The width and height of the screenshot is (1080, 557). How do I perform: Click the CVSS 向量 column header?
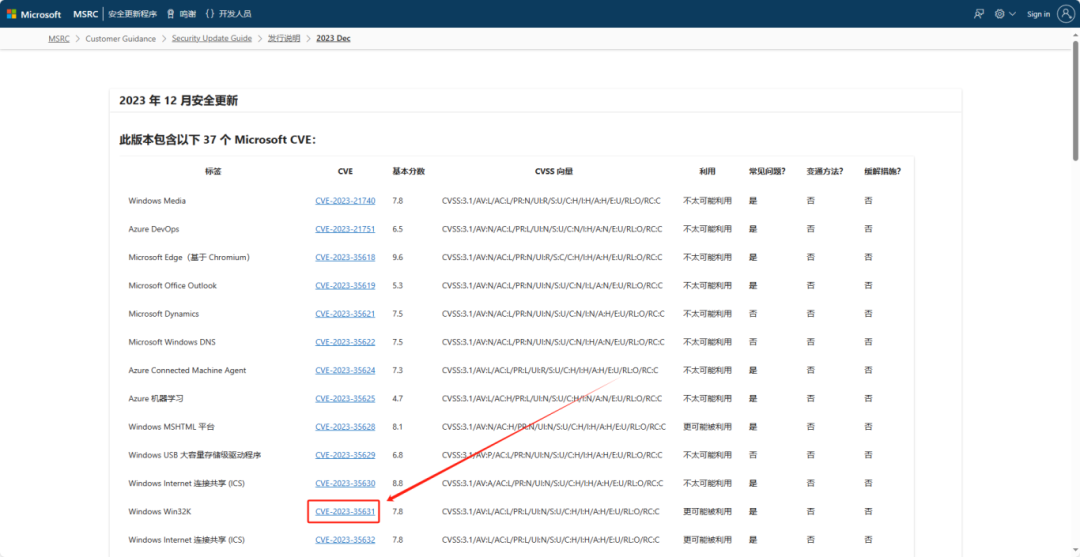coord(554,171)
